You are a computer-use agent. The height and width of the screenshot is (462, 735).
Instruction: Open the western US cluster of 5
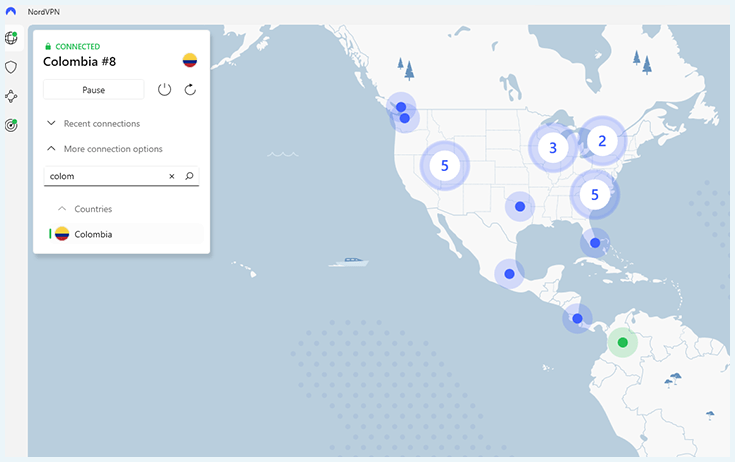[444, 165]
